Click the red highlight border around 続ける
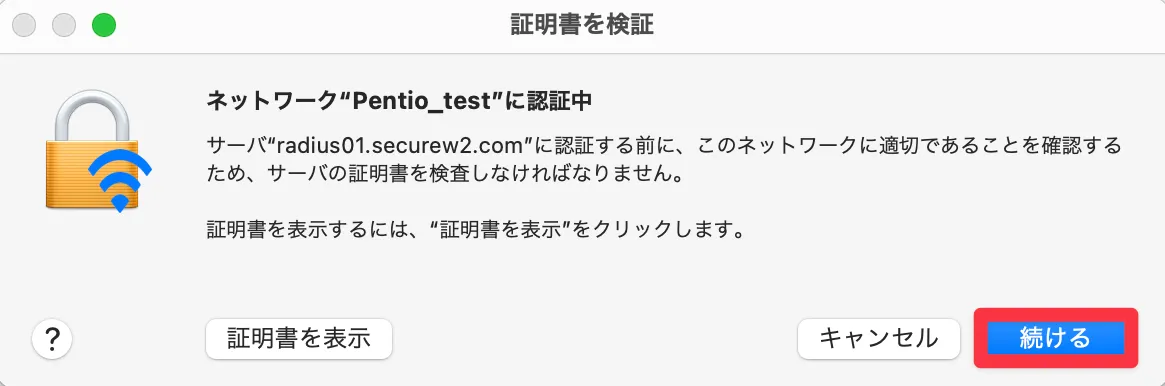This screenshot has width=1165, height=386. coord(1056,338)
